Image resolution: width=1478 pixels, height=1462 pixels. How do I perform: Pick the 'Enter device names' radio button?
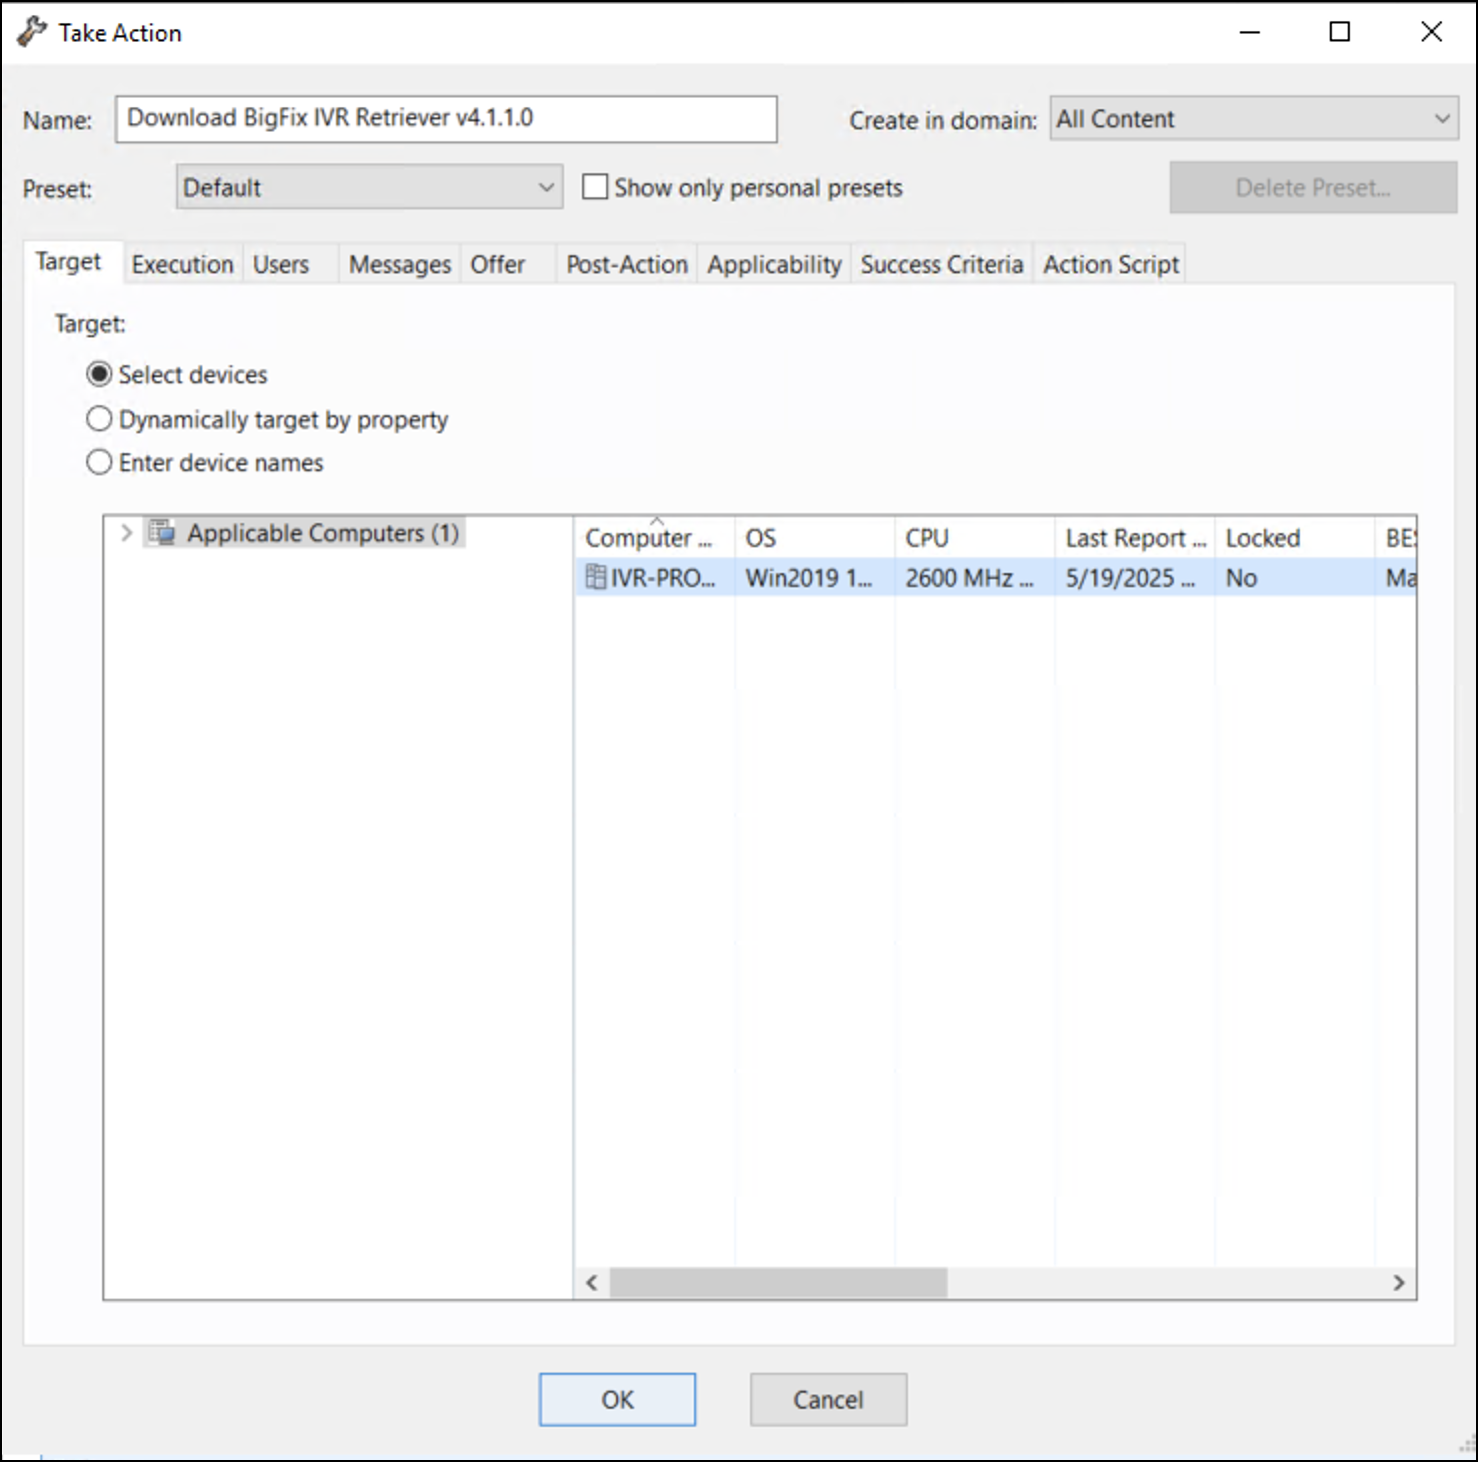coord(99,462)
